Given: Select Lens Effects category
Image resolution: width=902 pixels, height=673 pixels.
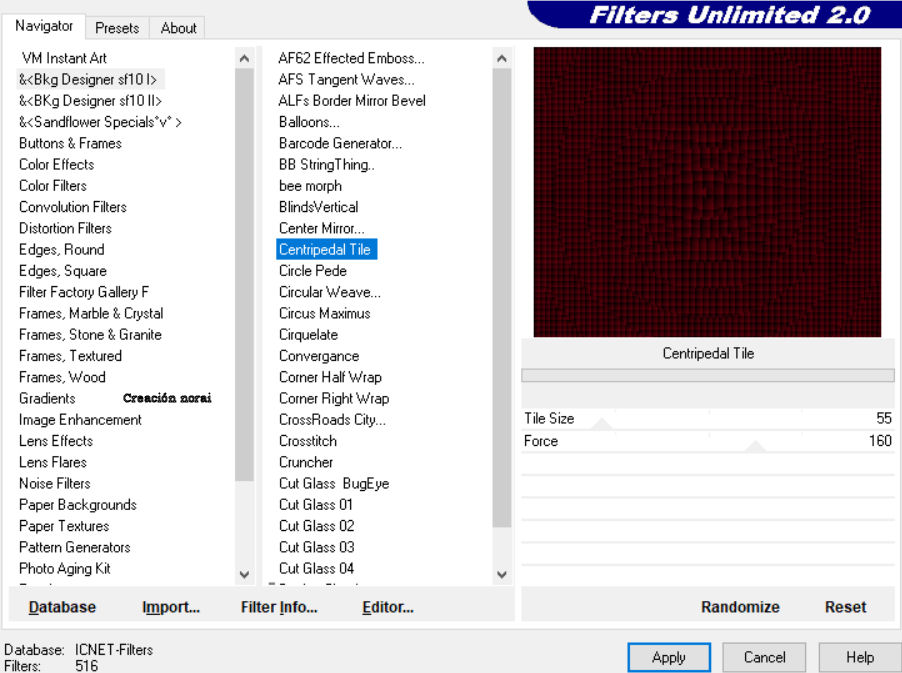Looking at the screenshot, I should [x=56, y=441].
